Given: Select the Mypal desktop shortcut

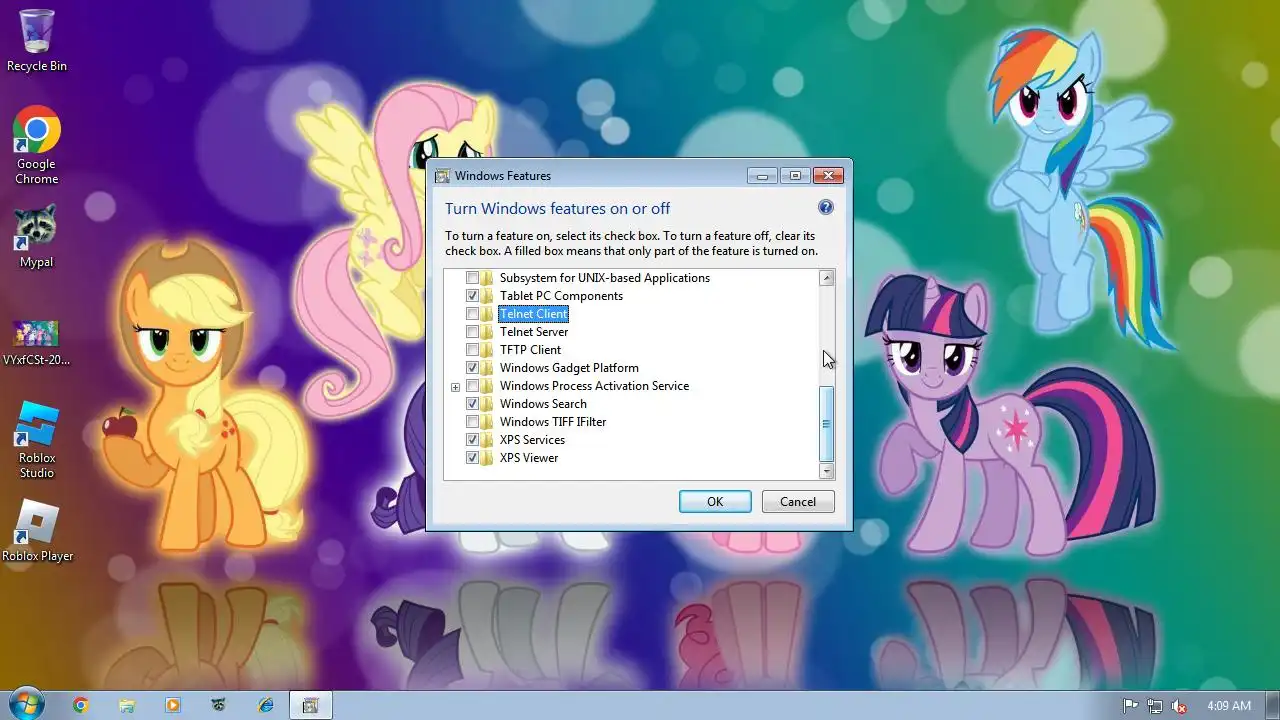Looking at the screenshot, I should pyautogui.click(x=37, y=236).
